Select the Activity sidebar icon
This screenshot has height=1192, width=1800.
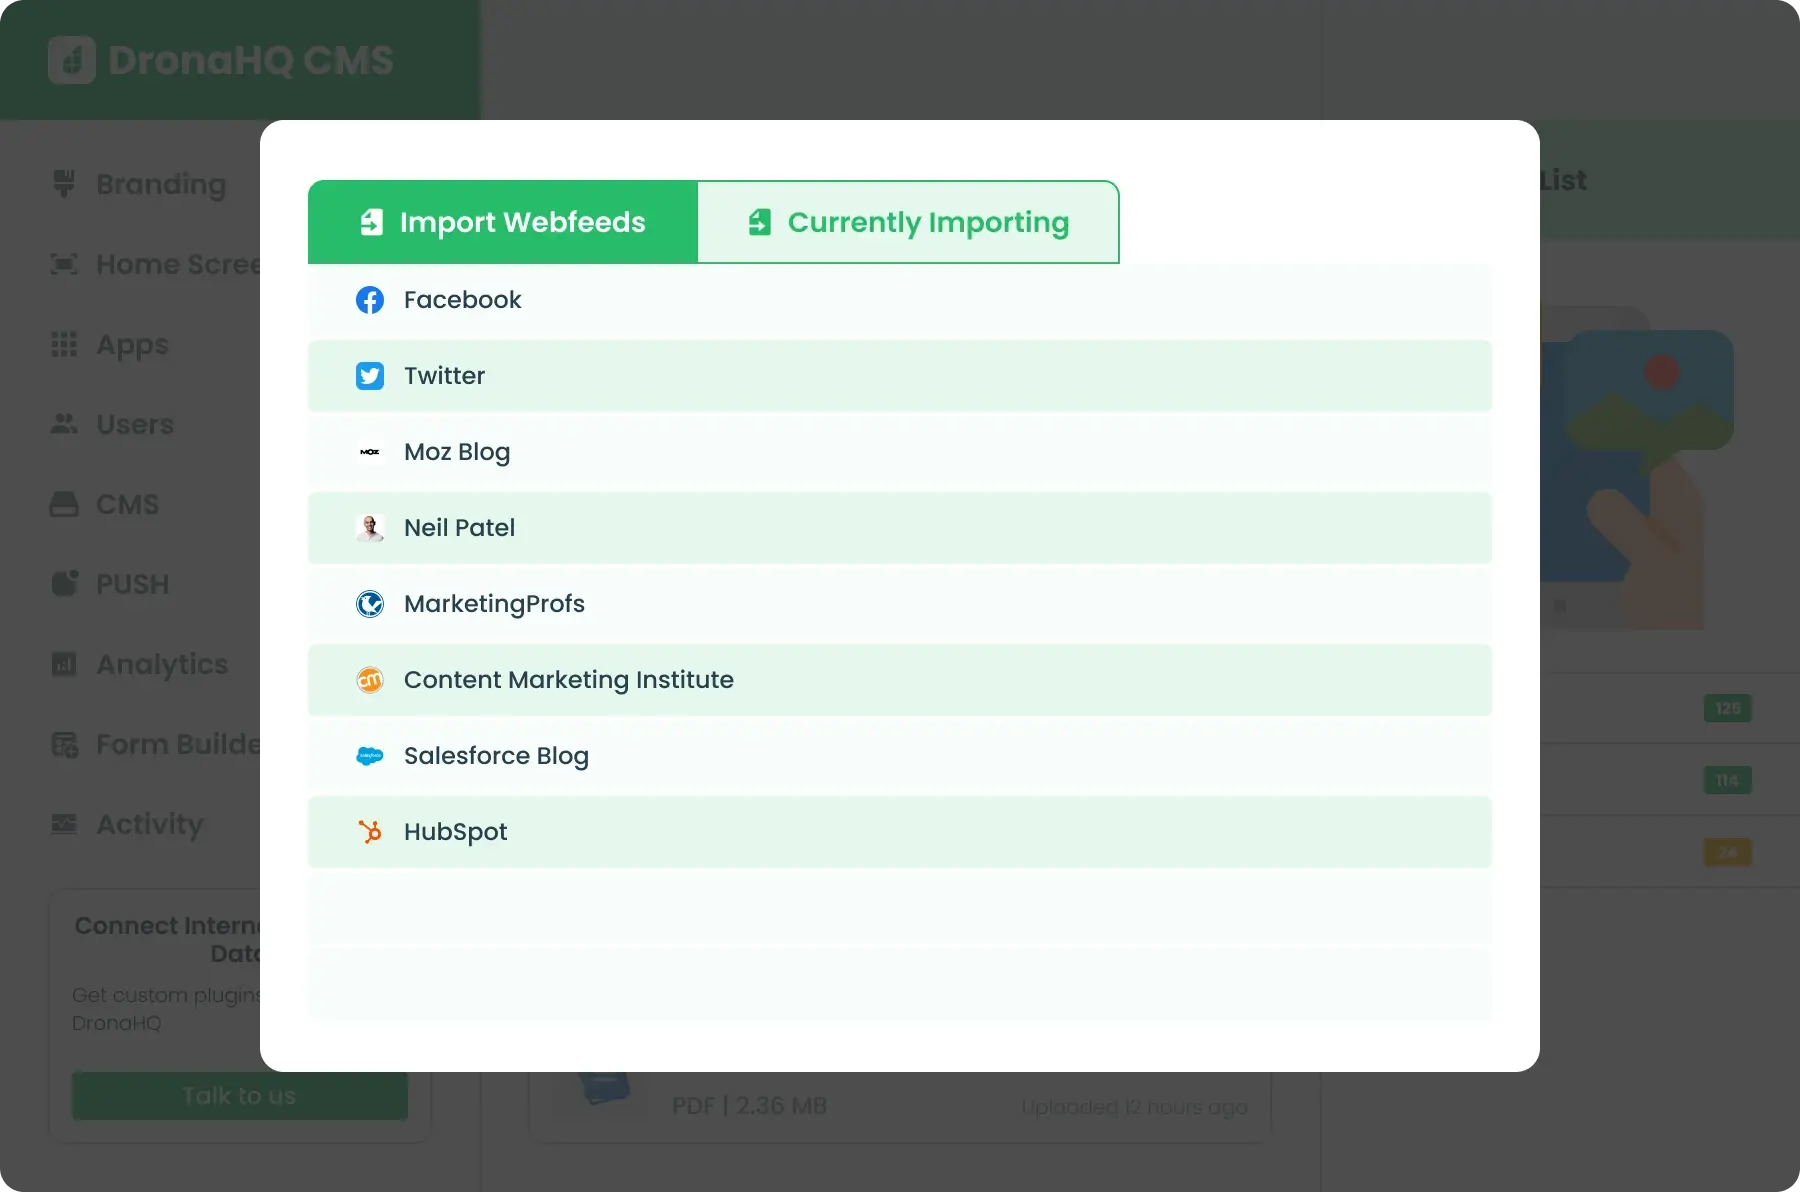pos(64,824)
